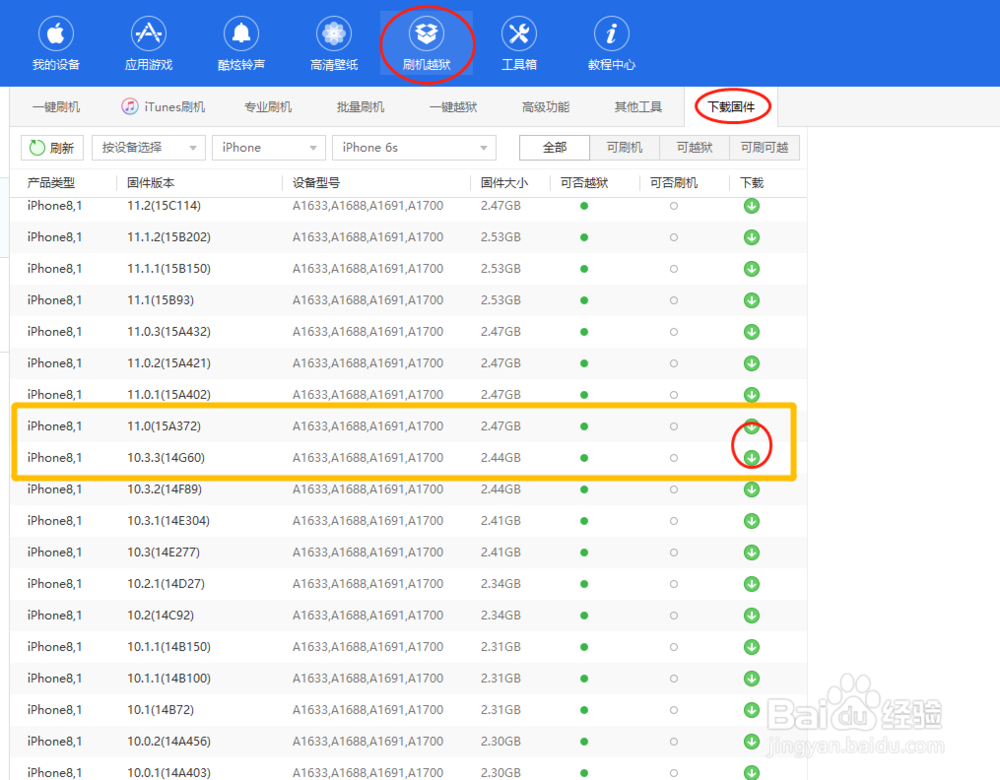This screenshot has width=1000, height=780.
Task: Download firmware 11.0.2(15A421)
Action: pos(752,363)
